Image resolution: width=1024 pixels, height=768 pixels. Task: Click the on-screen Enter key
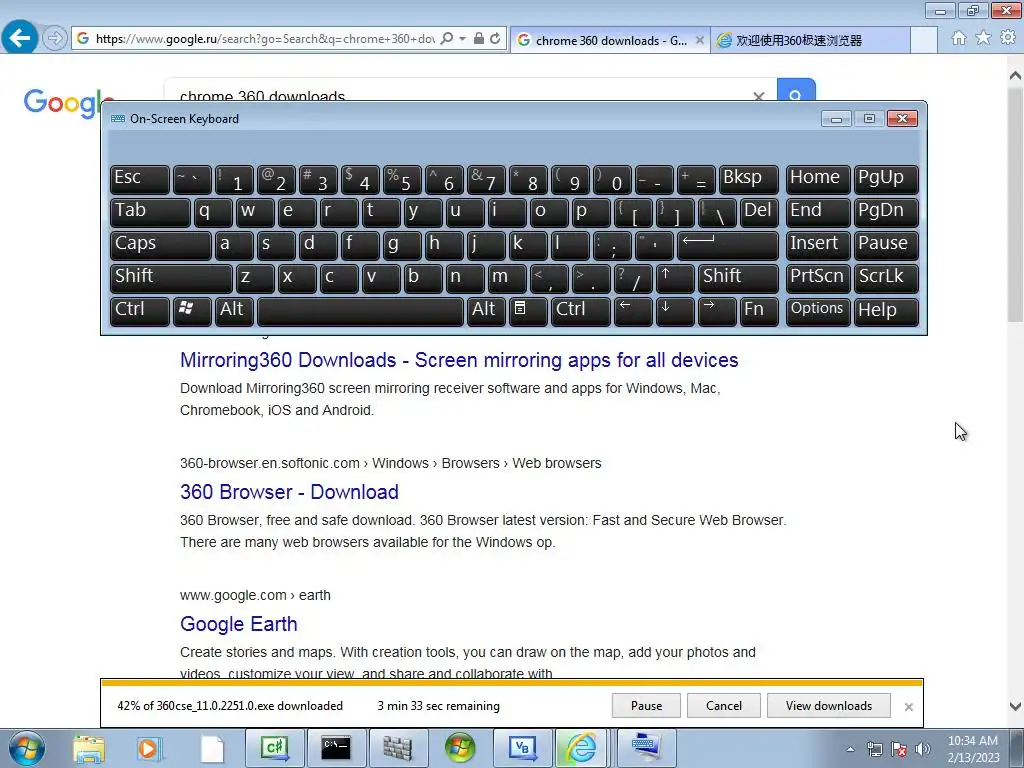pyautogui.click(x=728, y=245)
